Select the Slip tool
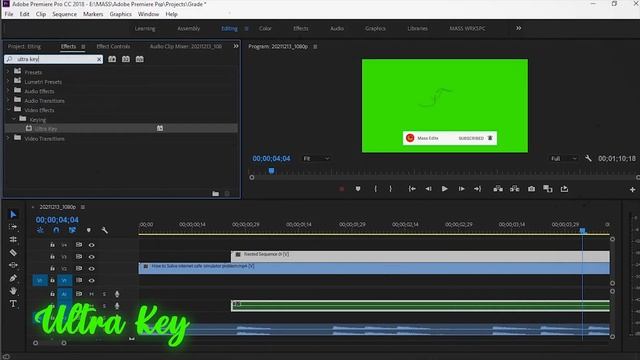The height and width of the screenshot is (360, 640). [13, 265]
